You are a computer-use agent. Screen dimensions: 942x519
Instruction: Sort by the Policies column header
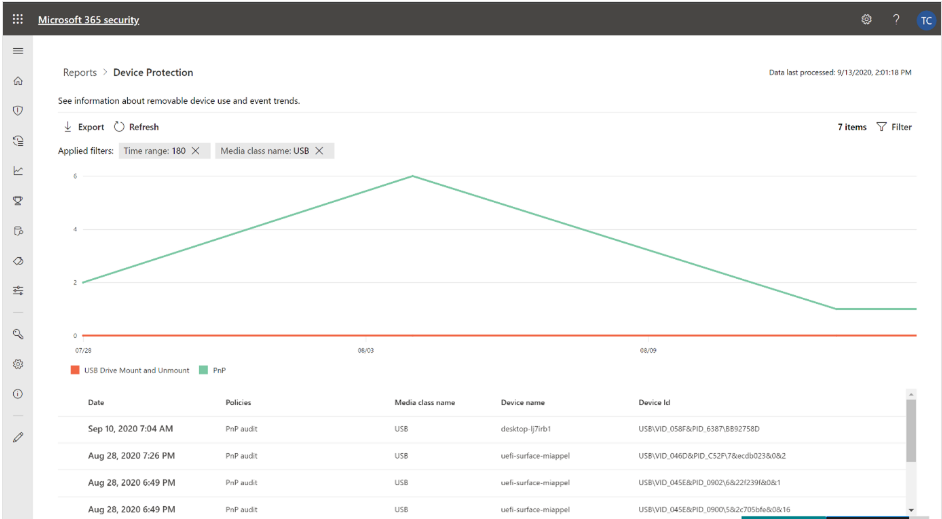coord(239,402)
